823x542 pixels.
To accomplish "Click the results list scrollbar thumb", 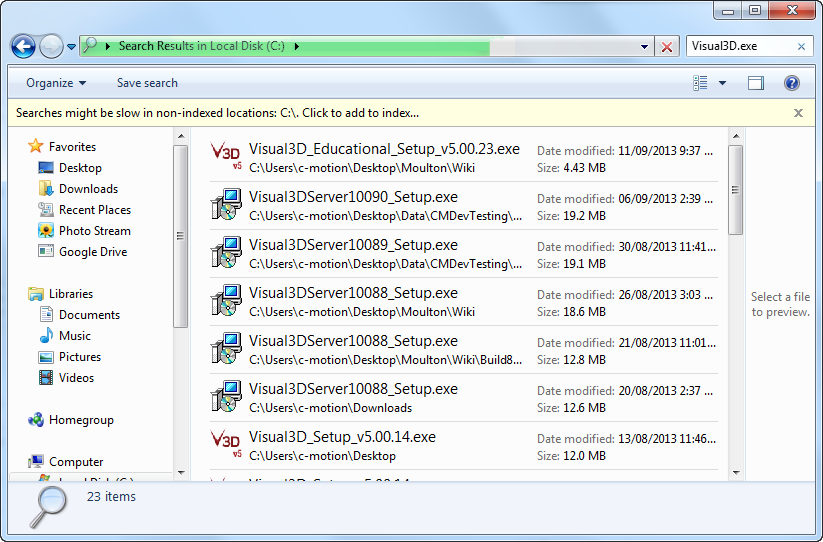I will 736,190.
